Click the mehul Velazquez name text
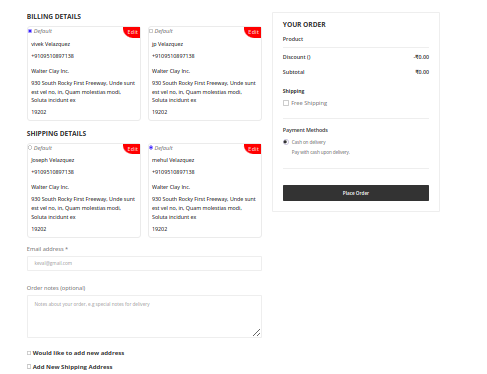Screen dimensions: 487x374 [x=173, y=160]
